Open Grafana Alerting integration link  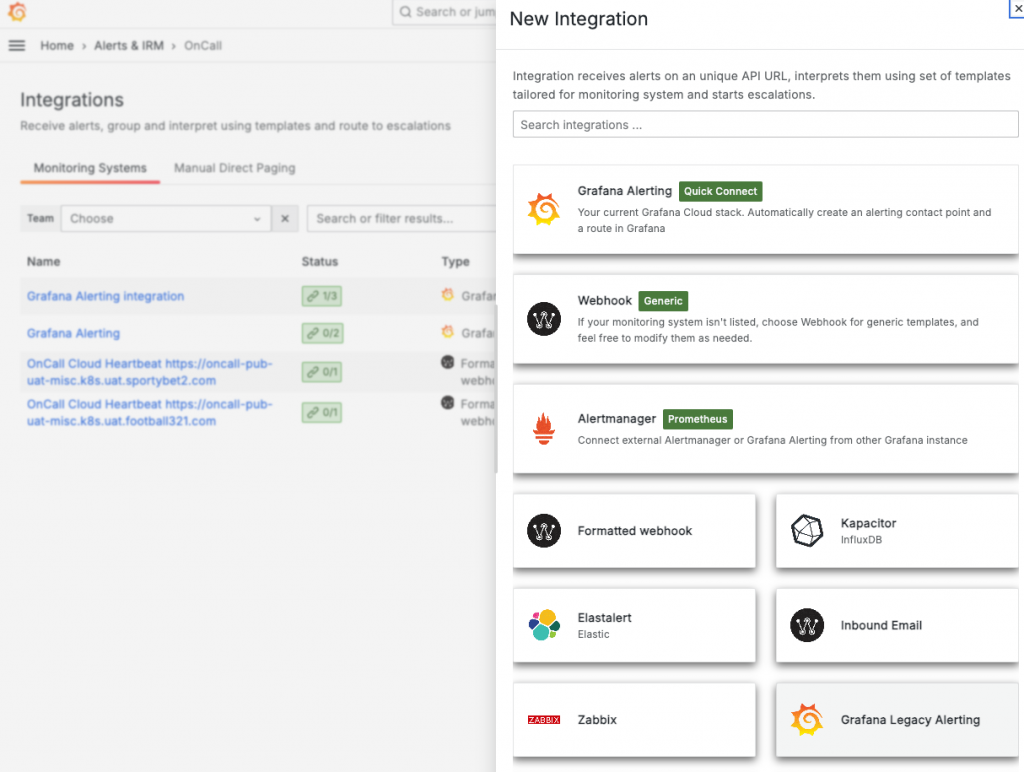pos(105,296)
